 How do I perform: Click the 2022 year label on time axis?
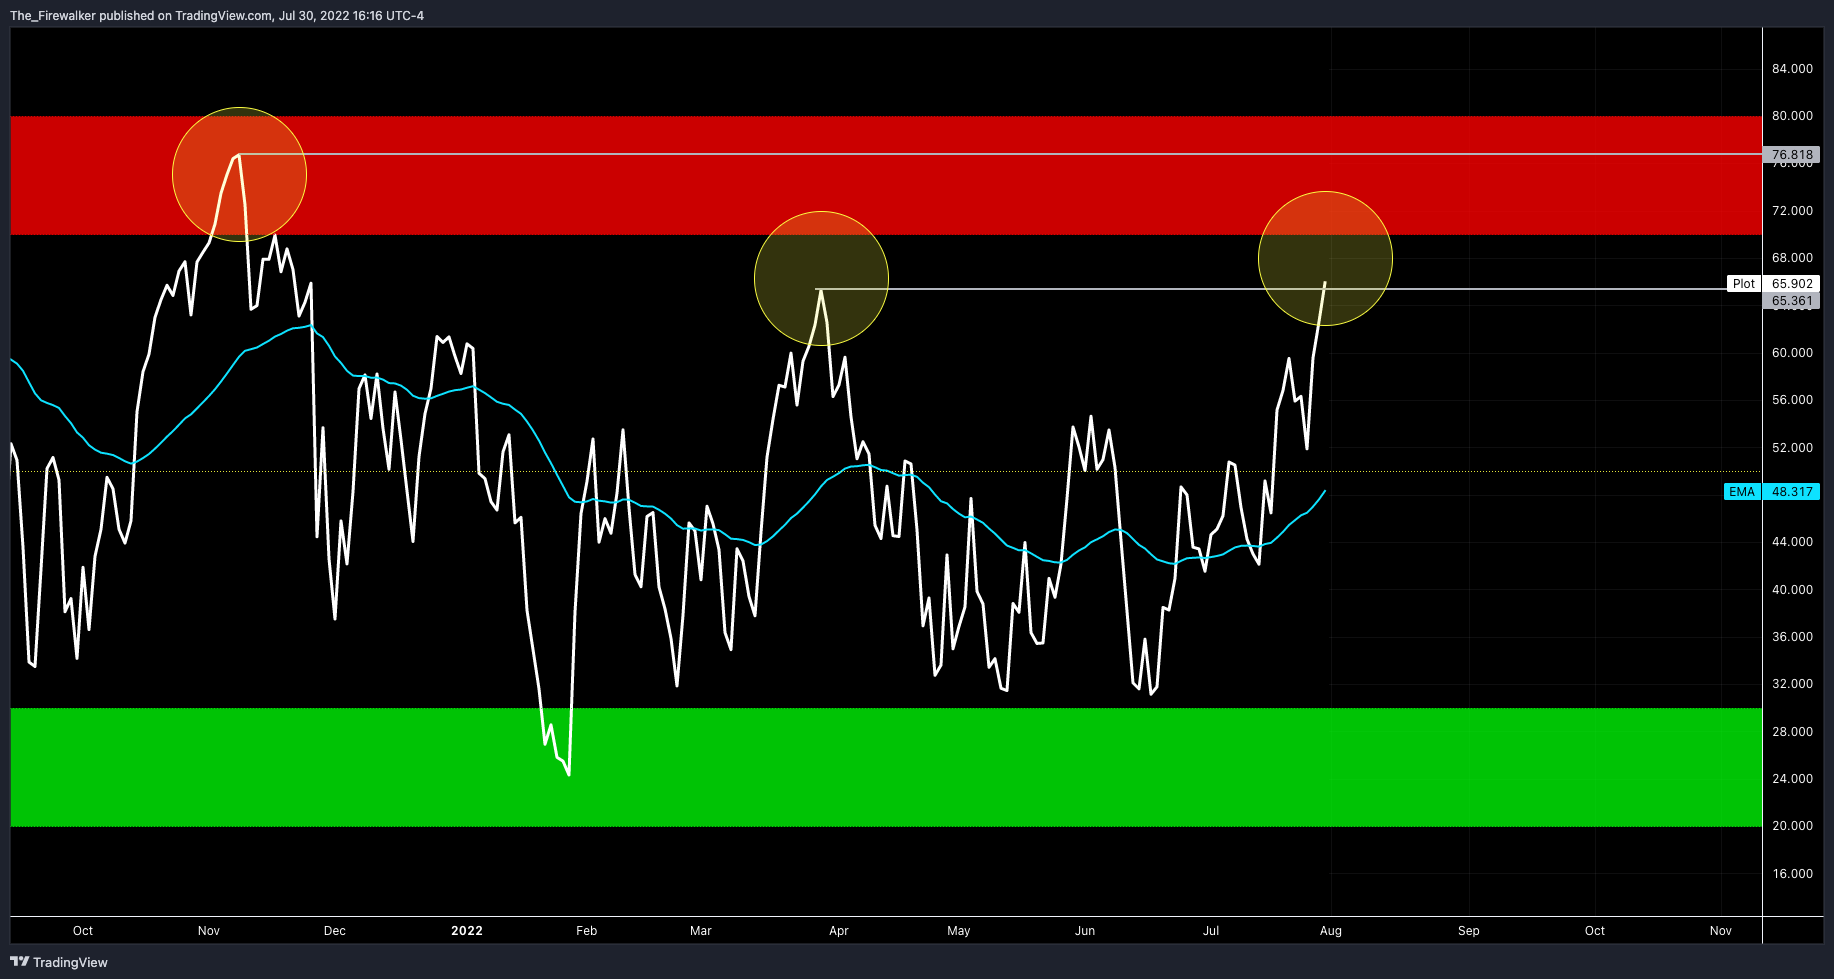(467, 931)
